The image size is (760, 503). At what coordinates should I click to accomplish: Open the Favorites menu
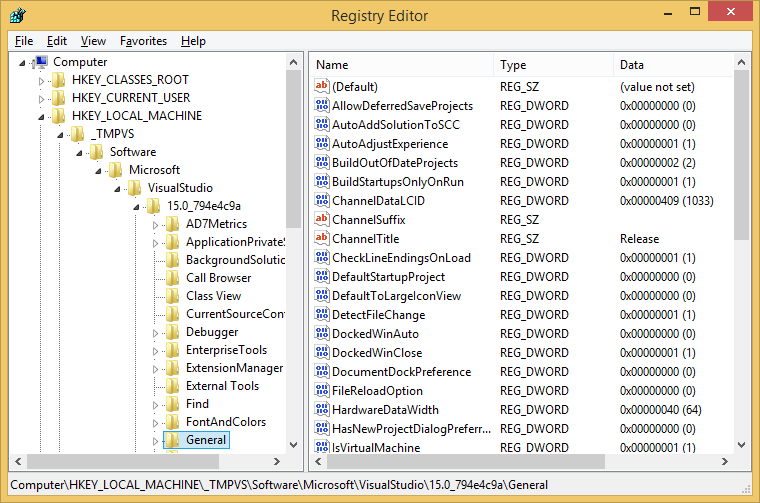pyautogui.click(x=143, y=41)
